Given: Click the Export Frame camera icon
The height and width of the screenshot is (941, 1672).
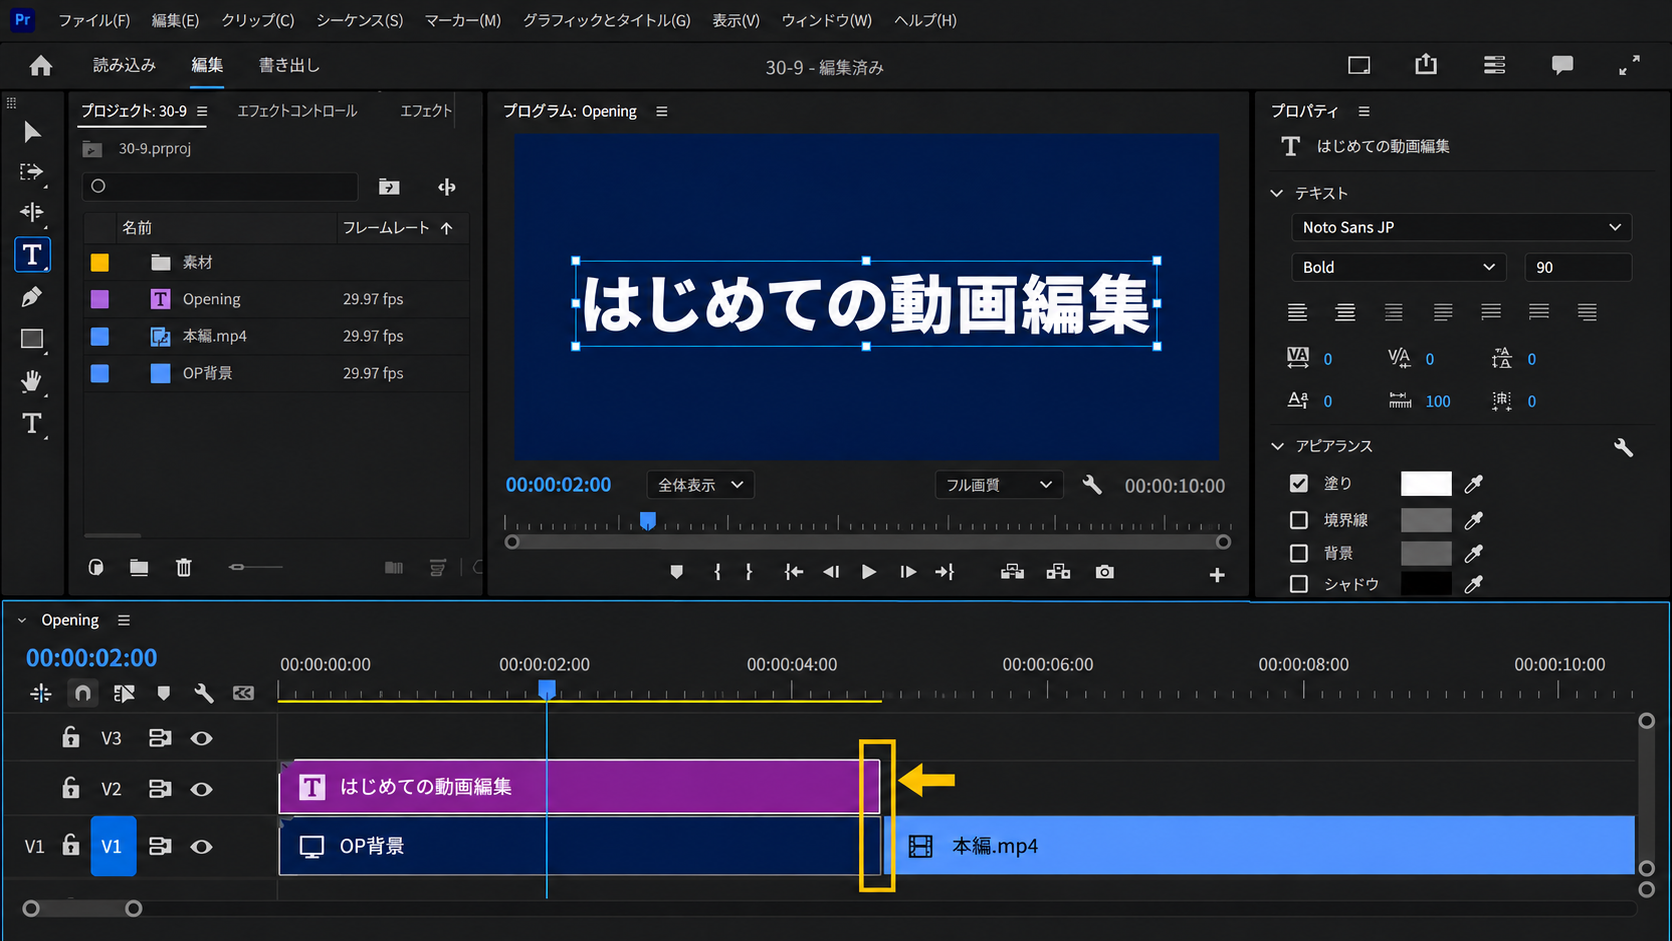Looking at the screenshot, I should coord(1104,572).
